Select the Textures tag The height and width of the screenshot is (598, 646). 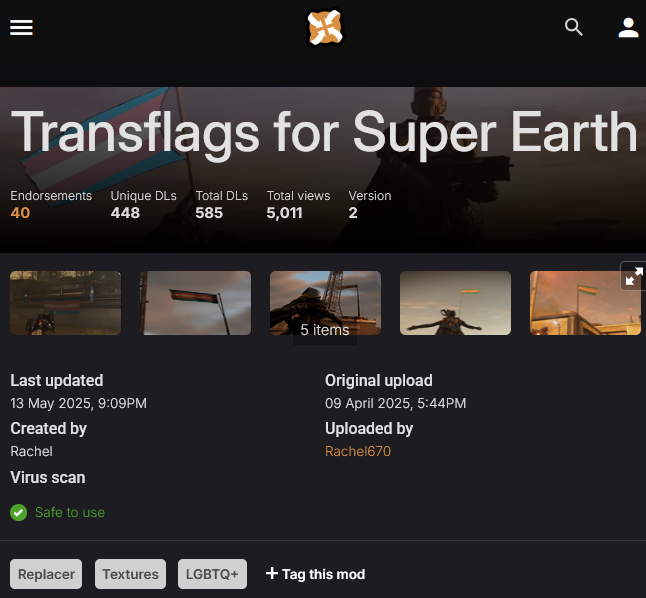click(x=130, y=574)
